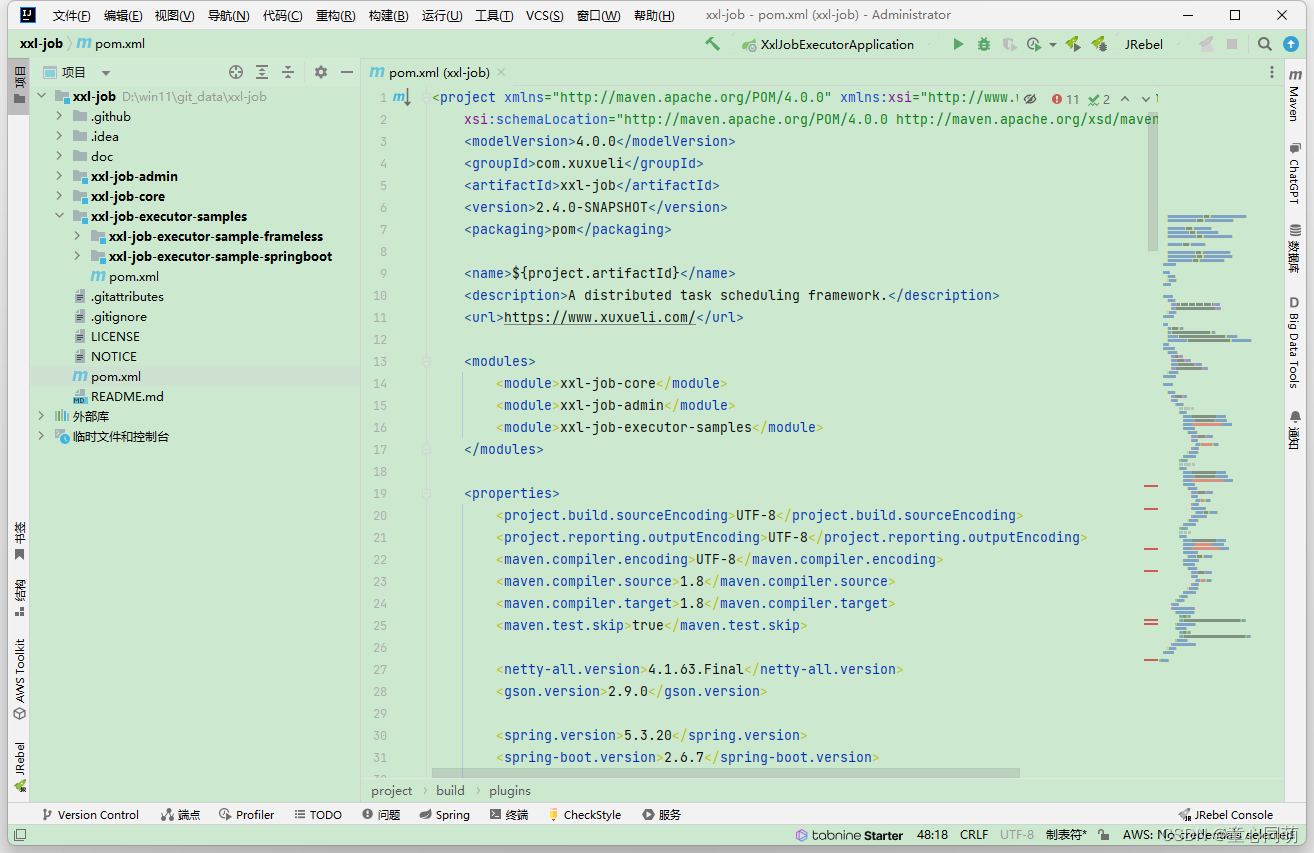Toggle the inspection highlighting eye icon
This screenshot has height=853, width=1314.
[1030, 99]
